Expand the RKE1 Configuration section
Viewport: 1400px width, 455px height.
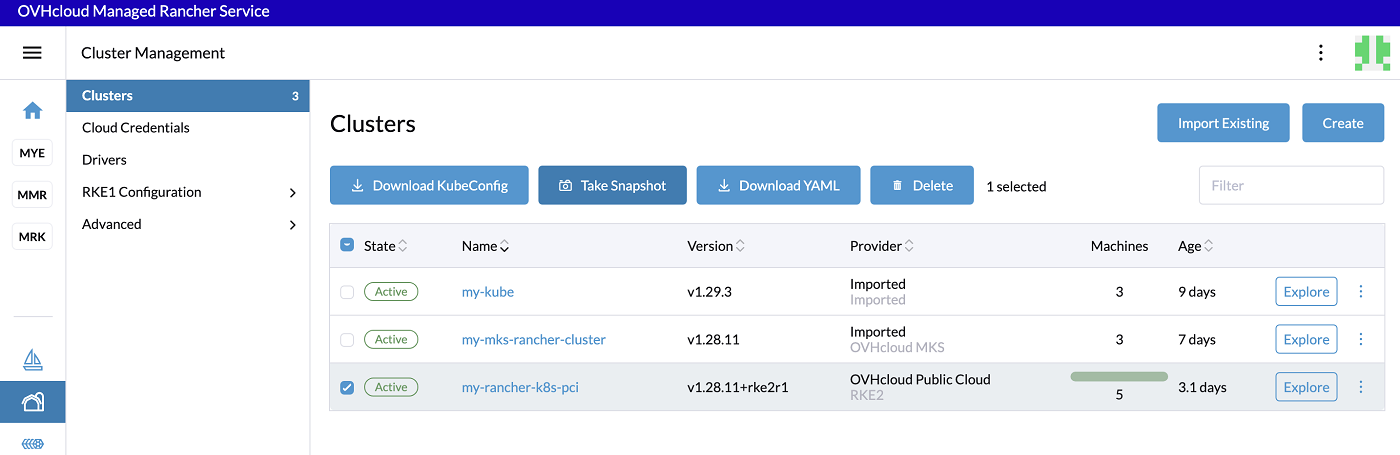pyautogui.click(x=292, y=192)
